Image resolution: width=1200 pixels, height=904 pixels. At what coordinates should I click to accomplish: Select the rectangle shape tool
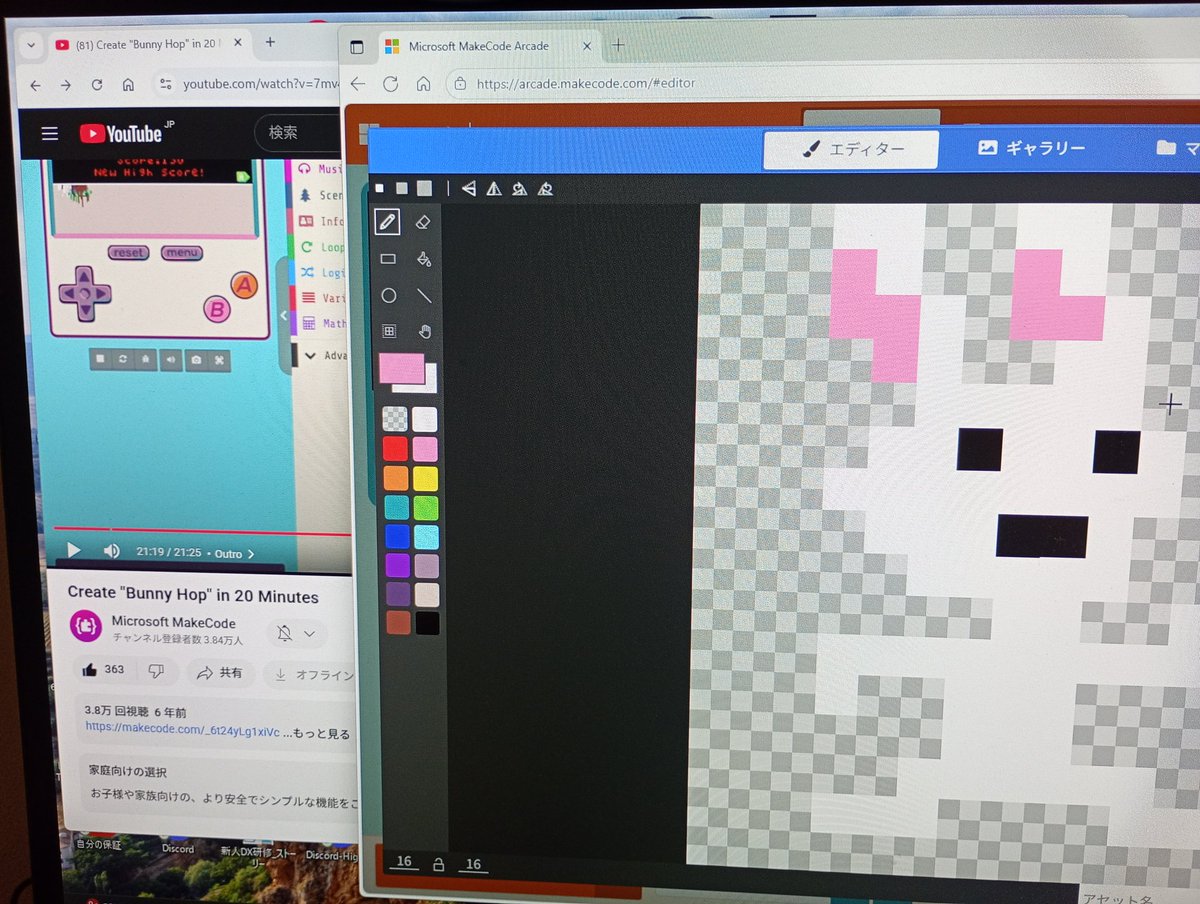(388, 259)
